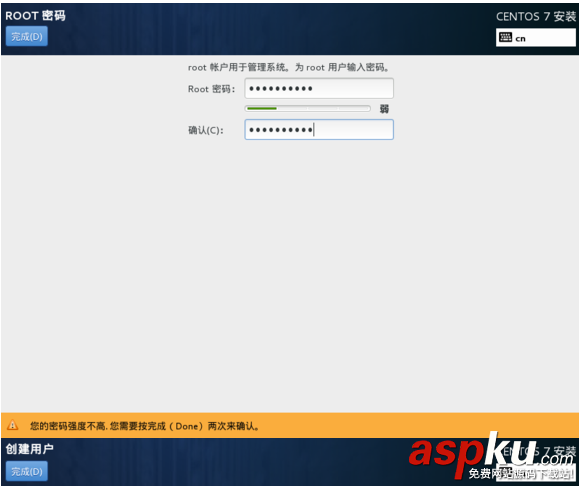Viewport: 579px width, 486px height.
Task: Focus the 确认(C) password field
Action: [x=319, y=130]
